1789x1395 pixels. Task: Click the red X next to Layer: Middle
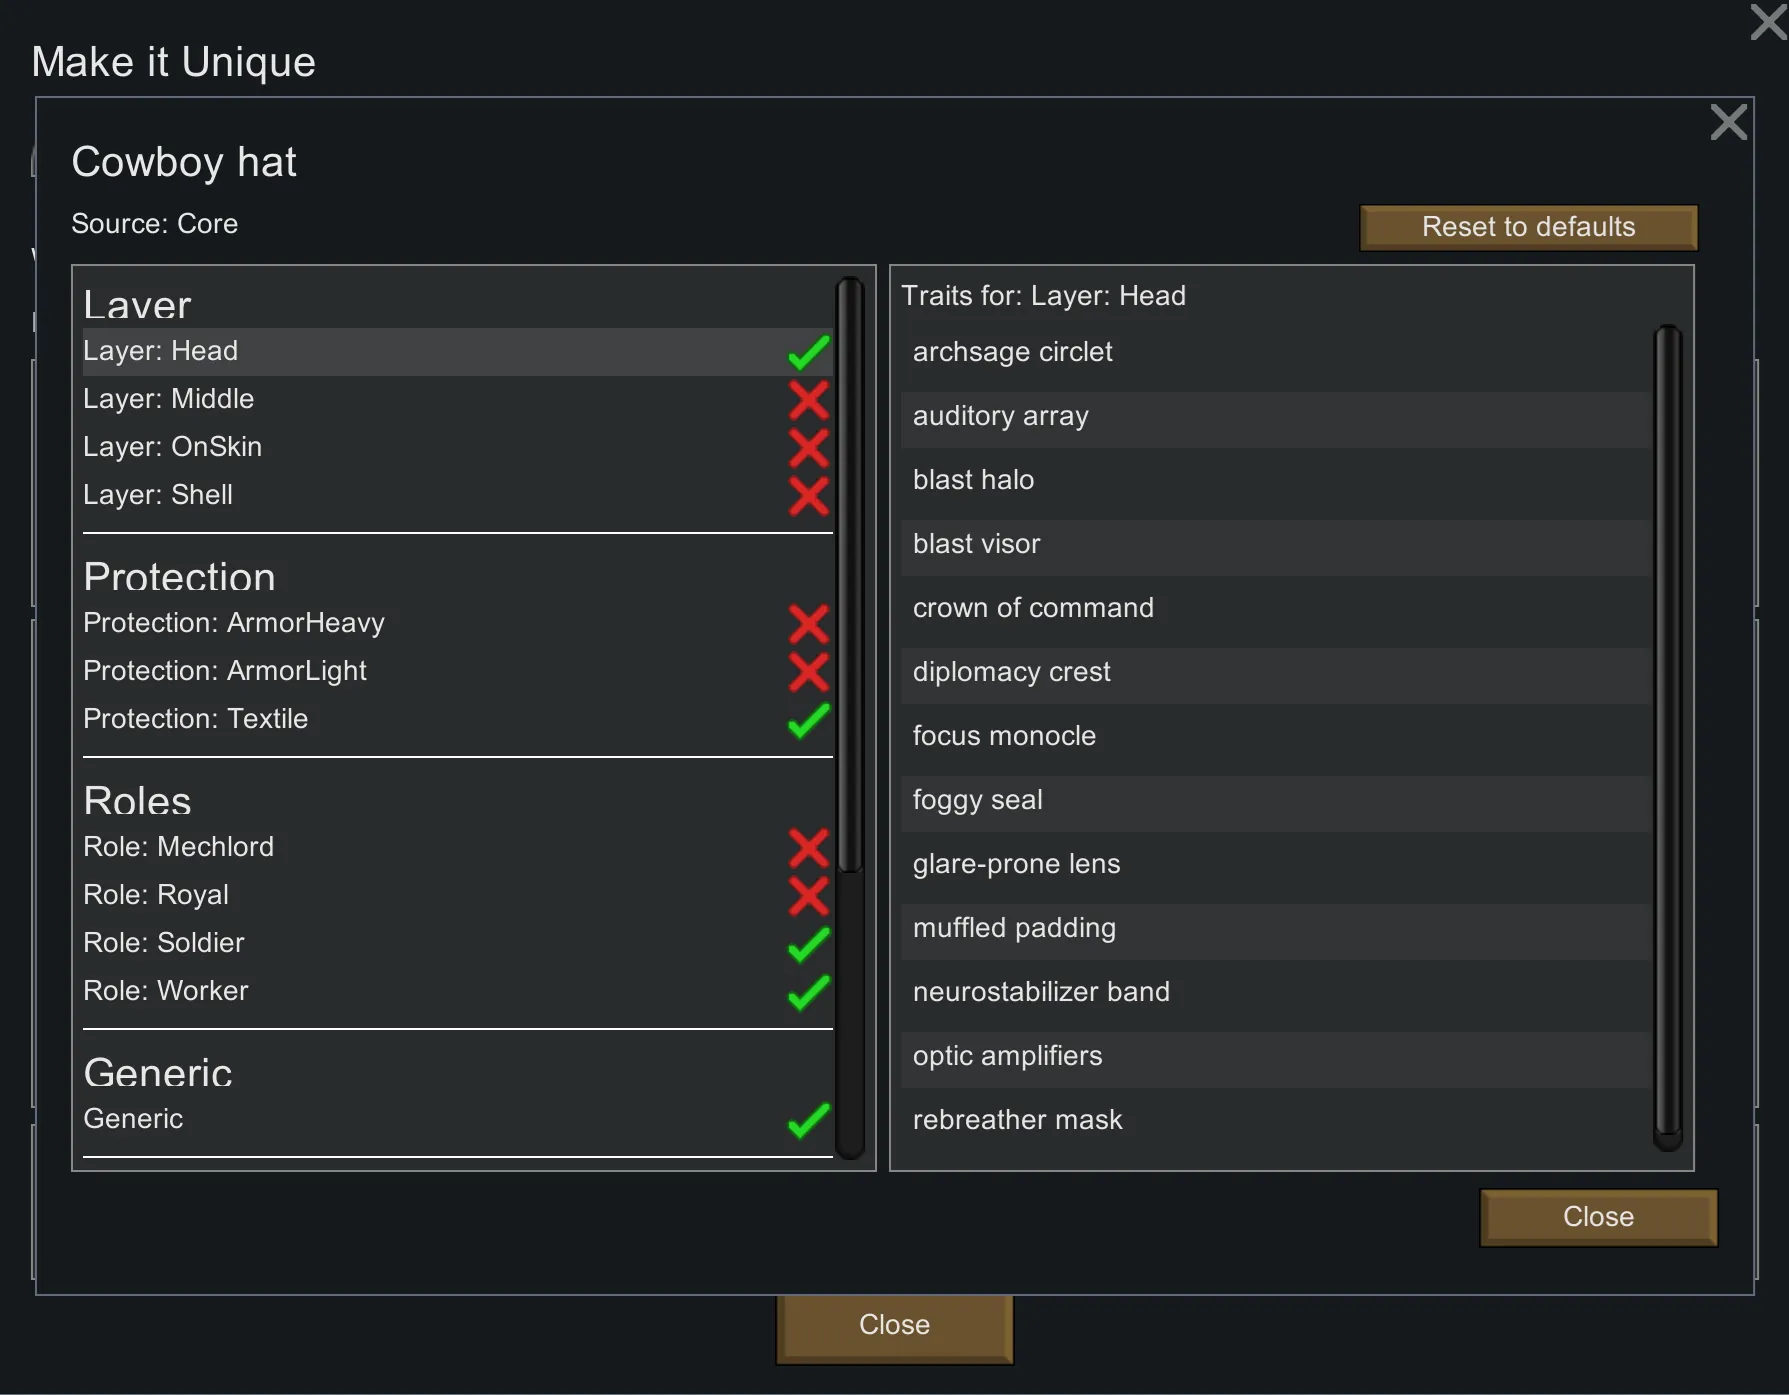click(x=808, y=400)
